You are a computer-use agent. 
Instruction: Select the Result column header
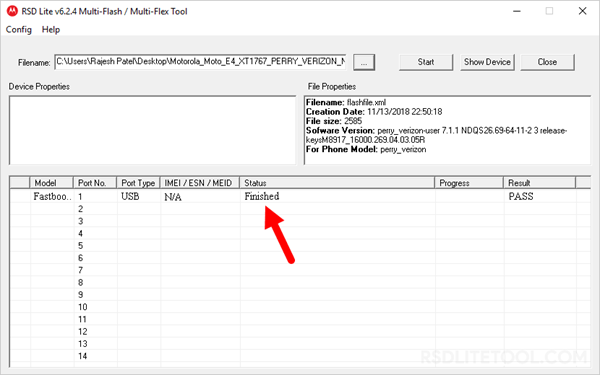click(x=540, y=183)
